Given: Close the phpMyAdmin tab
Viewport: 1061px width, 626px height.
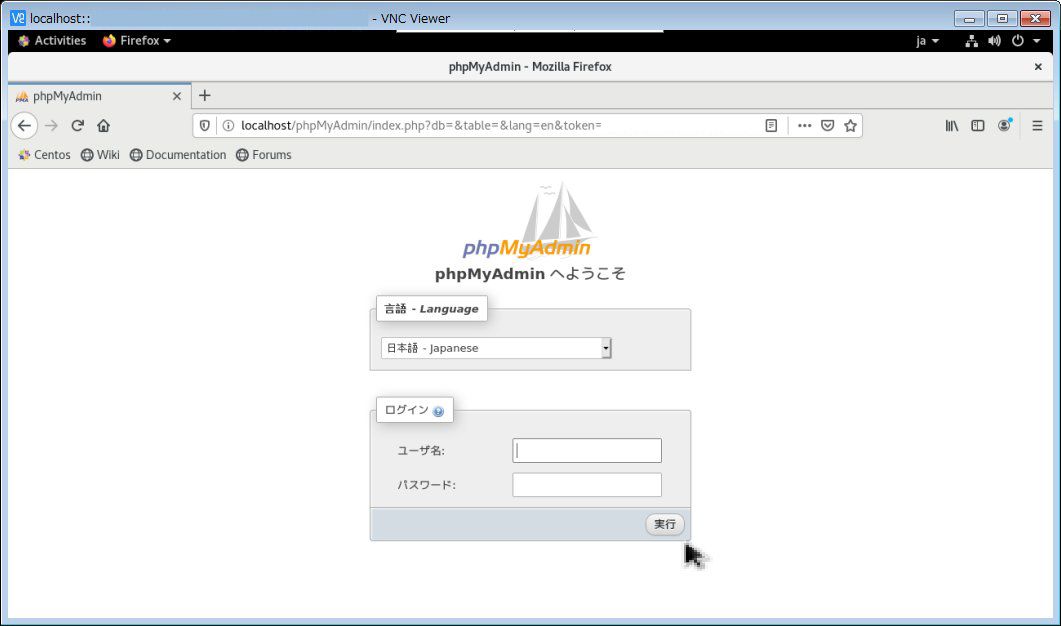Looking at the screenshot, I should tap(177, 96).
